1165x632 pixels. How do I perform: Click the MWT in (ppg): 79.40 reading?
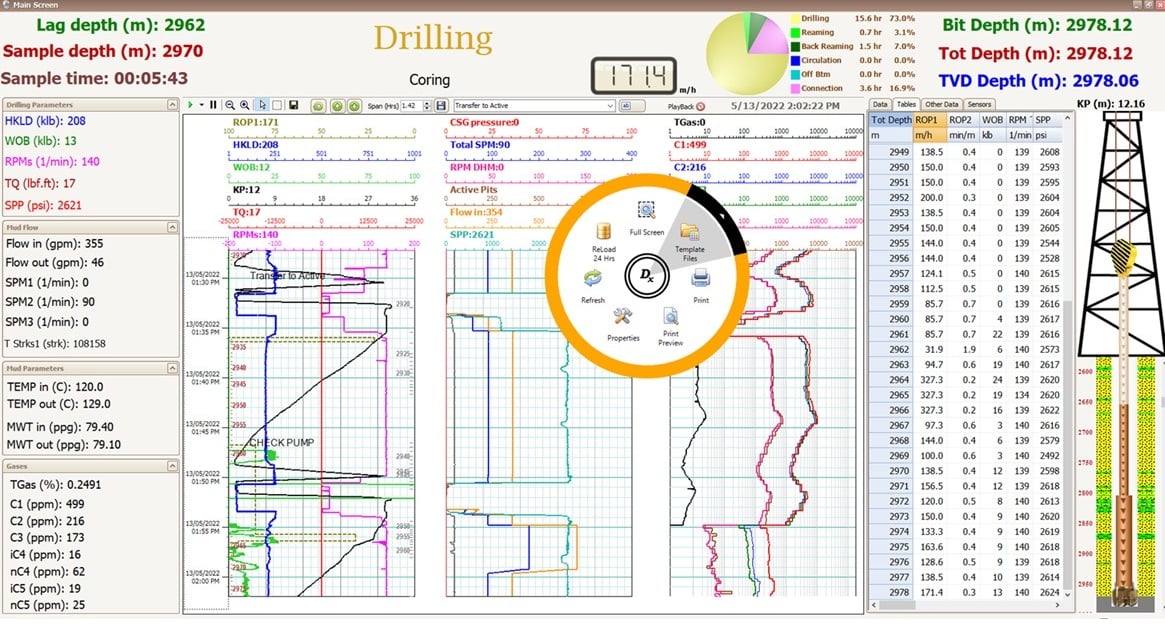pos(60,427)
